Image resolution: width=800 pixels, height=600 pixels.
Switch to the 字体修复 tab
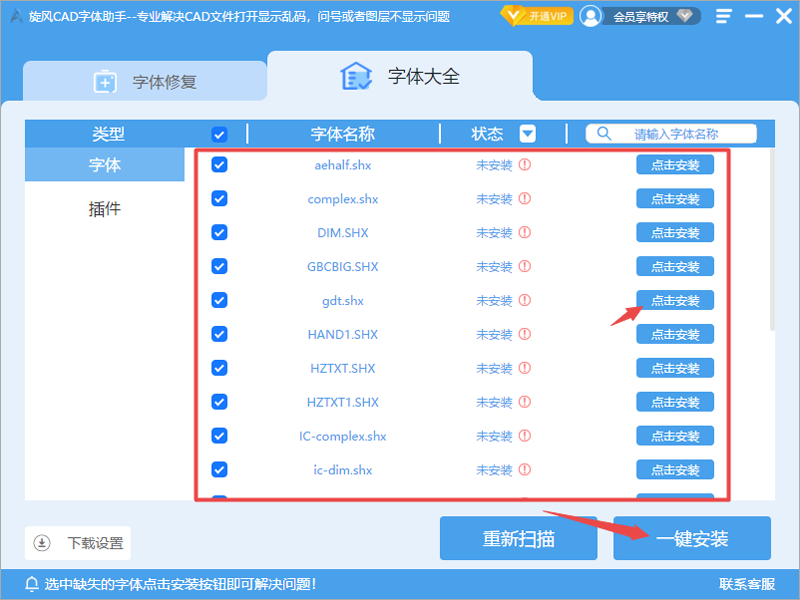[x=145, y=82]
